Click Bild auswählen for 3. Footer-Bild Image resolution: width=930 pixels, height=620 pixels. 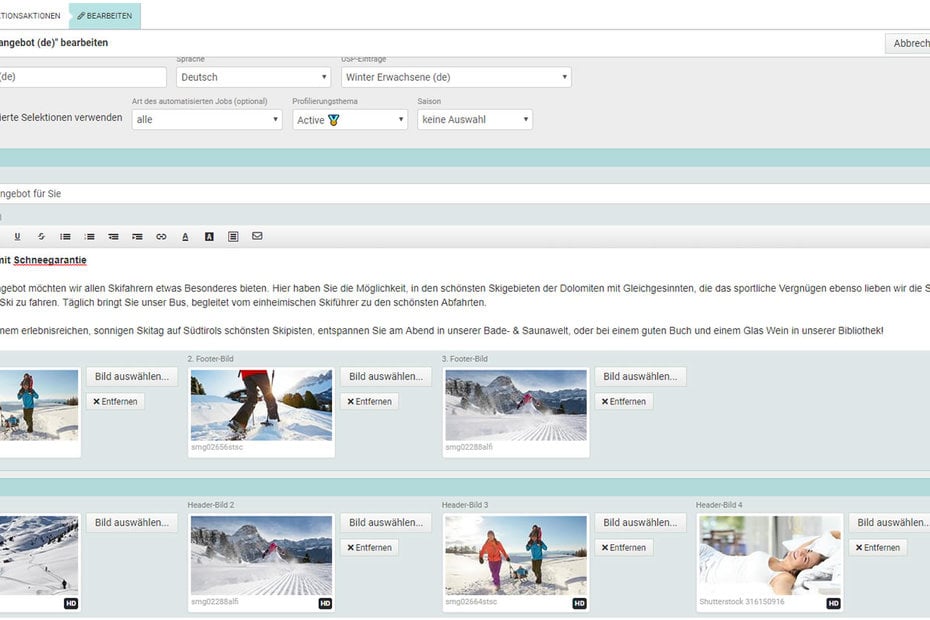(x=641, y=377)
